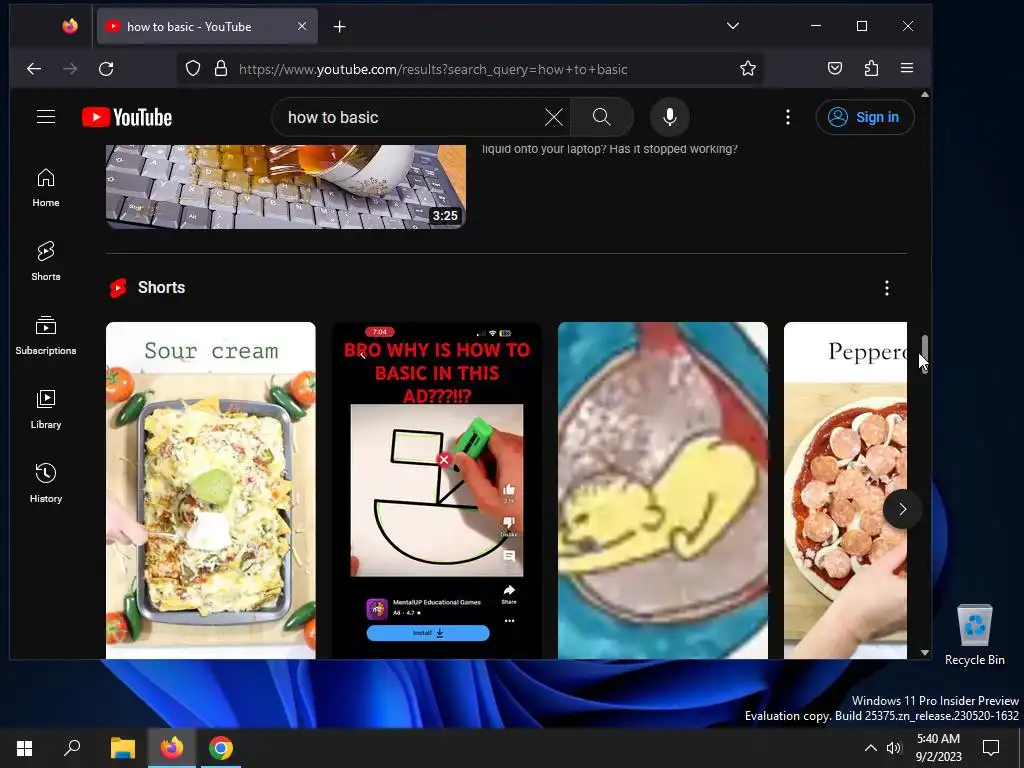The width and height of the screenshot is (1024, 768).
Task: Open YouTube settings three-dot menu
Action: point(788,118)
